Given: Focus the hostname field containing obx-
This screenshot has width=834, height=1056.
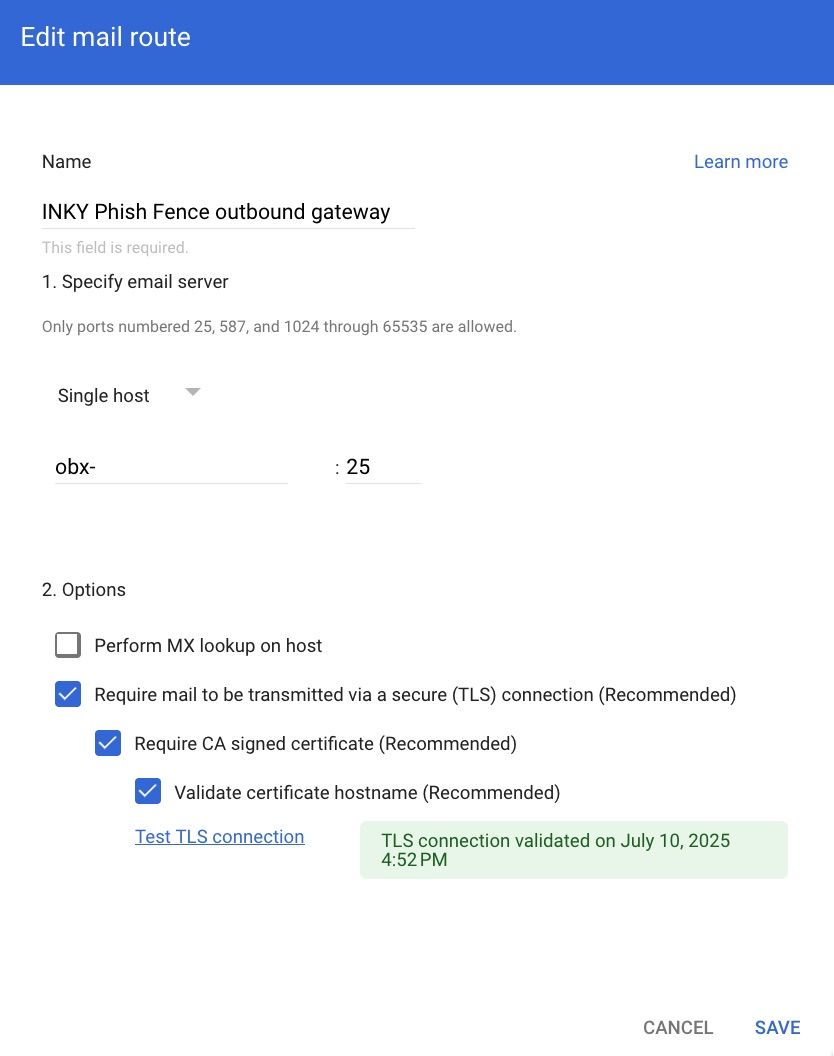Looking at the screenshot, I should pos(171,467).
